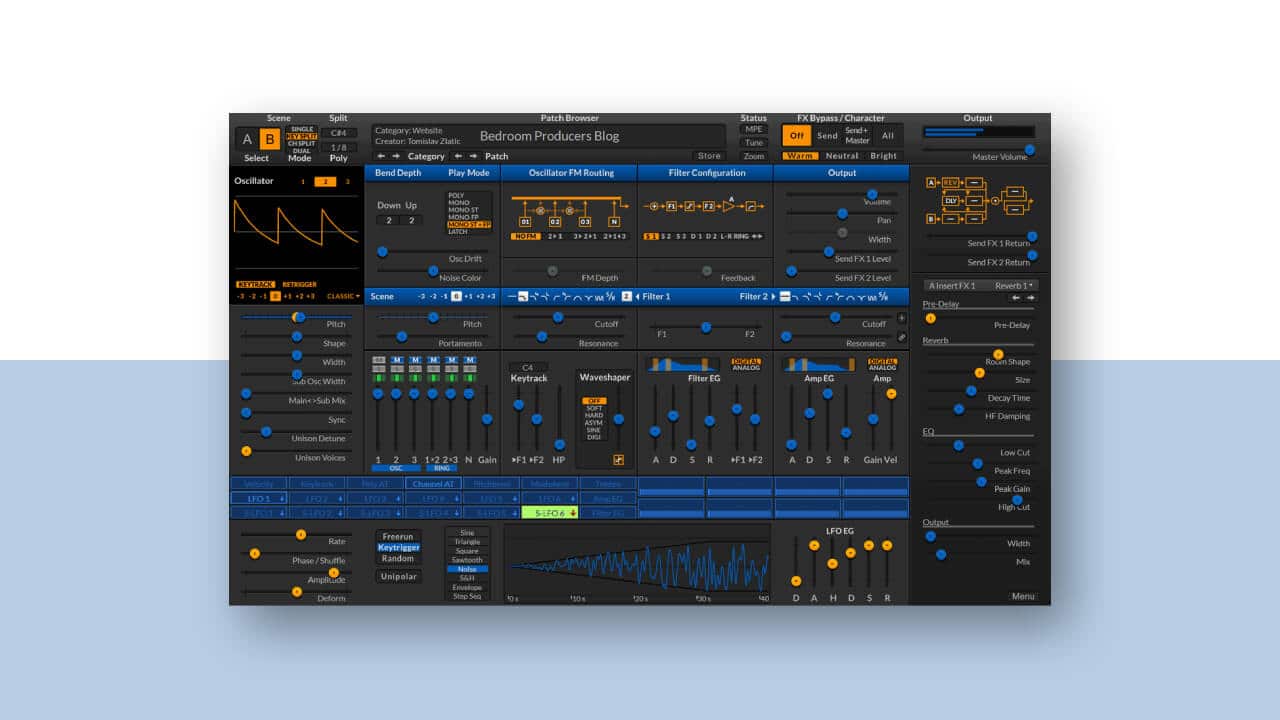The image size is (1280, 720).
Task: Switch to Scene A
Action: (247, 140)
